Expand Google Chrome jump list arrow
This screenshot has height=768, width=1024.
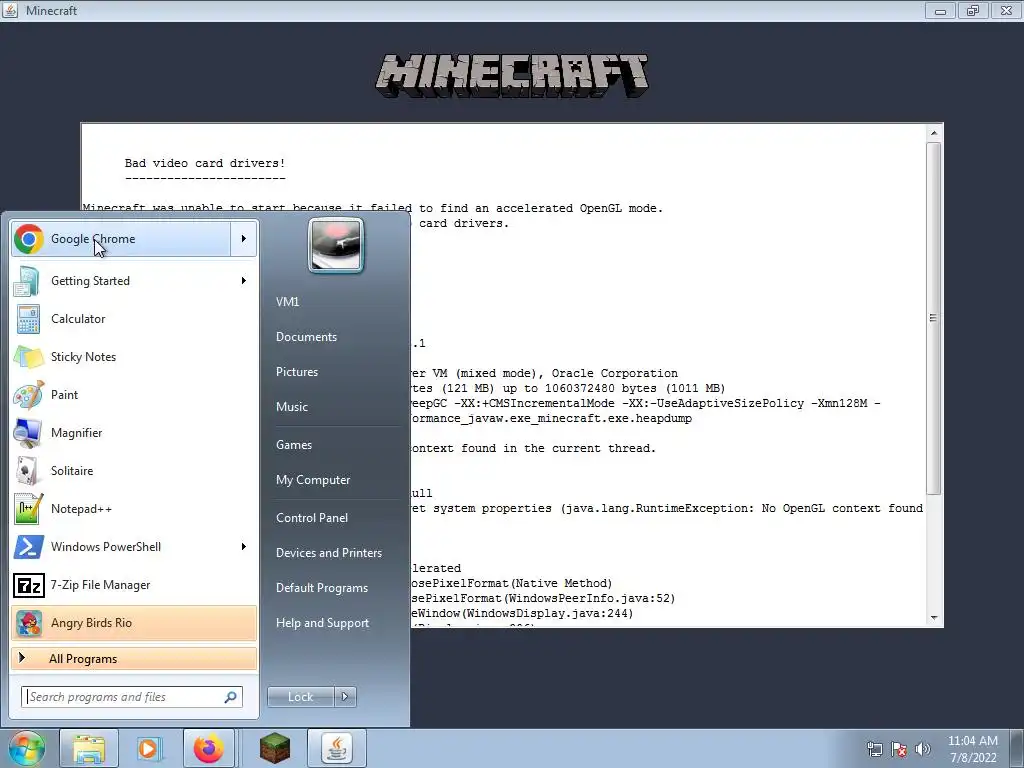point(244,239)
